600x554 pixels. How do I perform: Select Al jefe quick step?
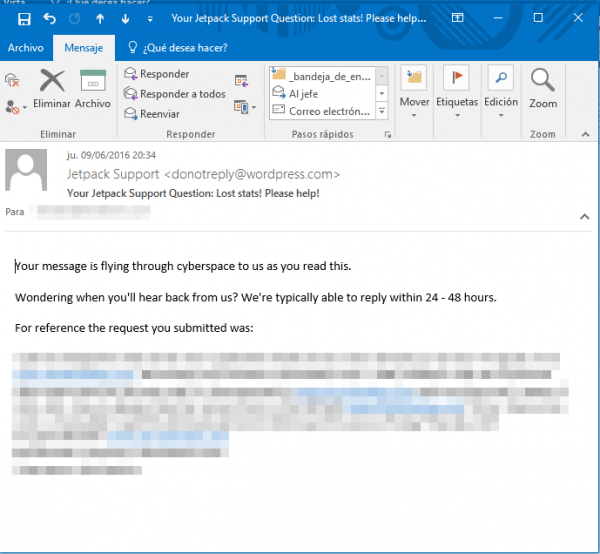click(321, 93)
